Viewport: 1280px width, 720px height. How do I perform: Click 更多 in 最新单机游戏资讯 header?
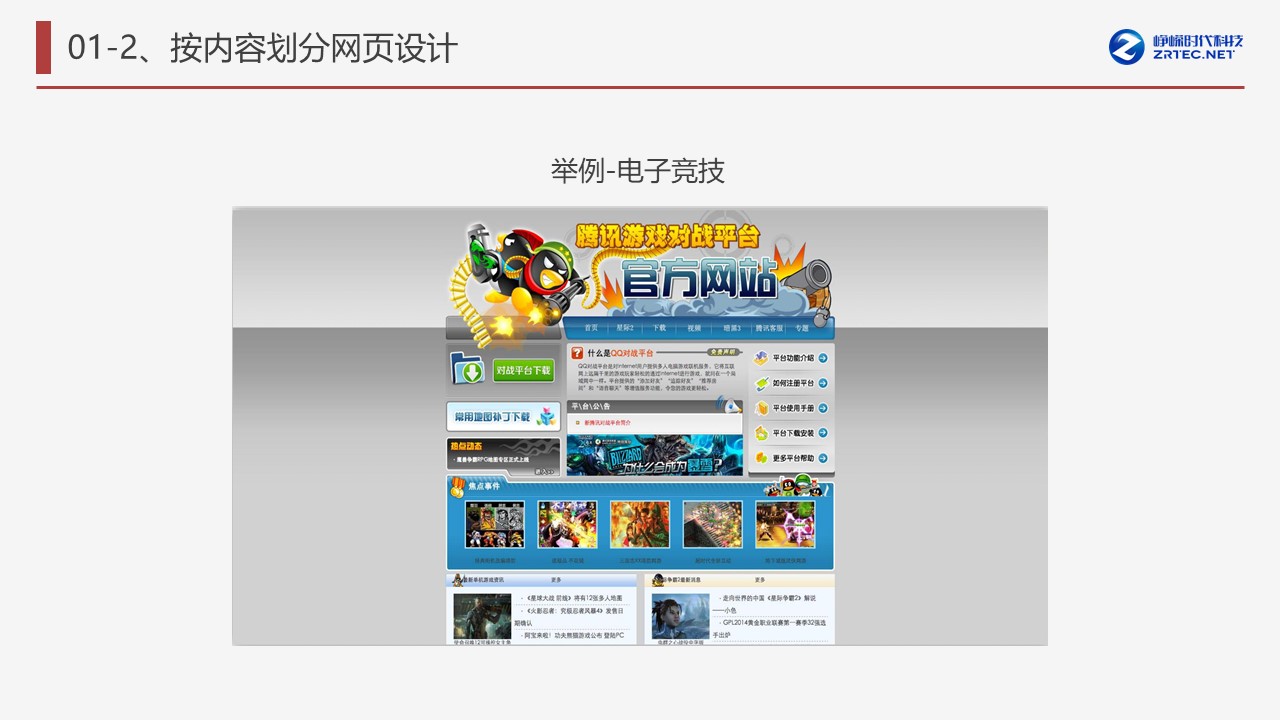(556, 580)
